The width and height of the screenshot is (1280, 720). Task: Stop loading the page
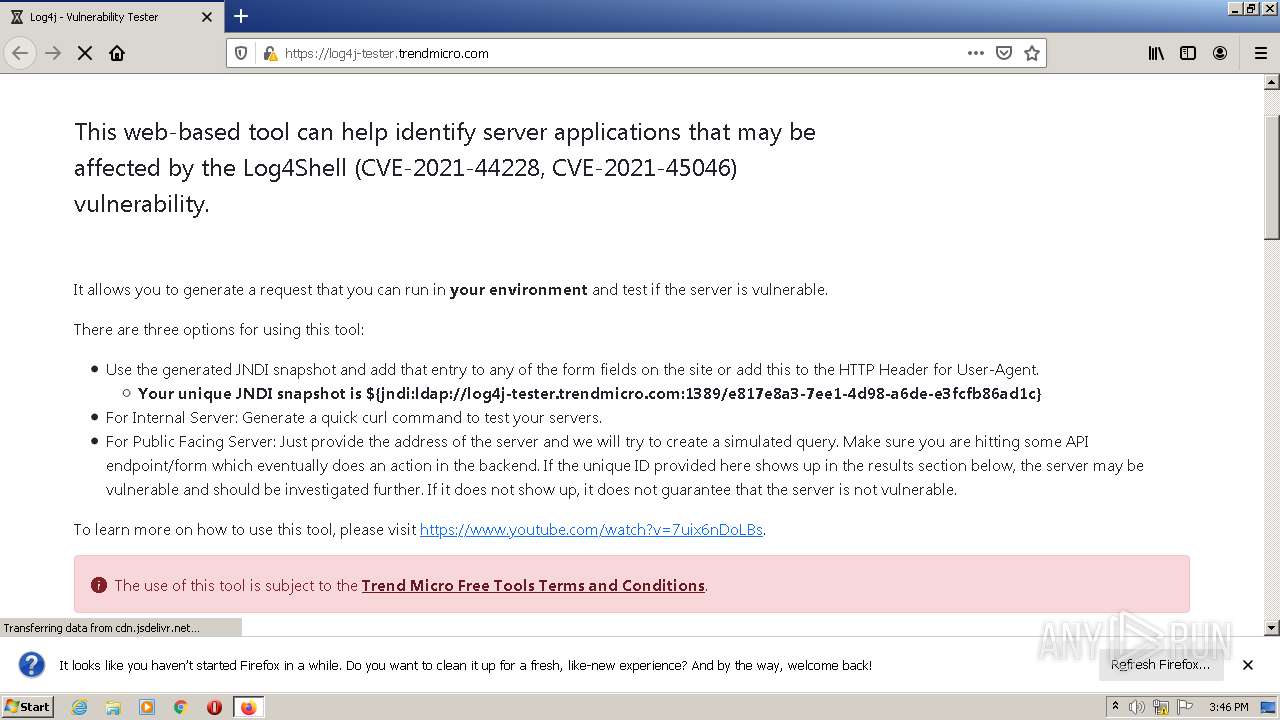(x=85, y=53)
